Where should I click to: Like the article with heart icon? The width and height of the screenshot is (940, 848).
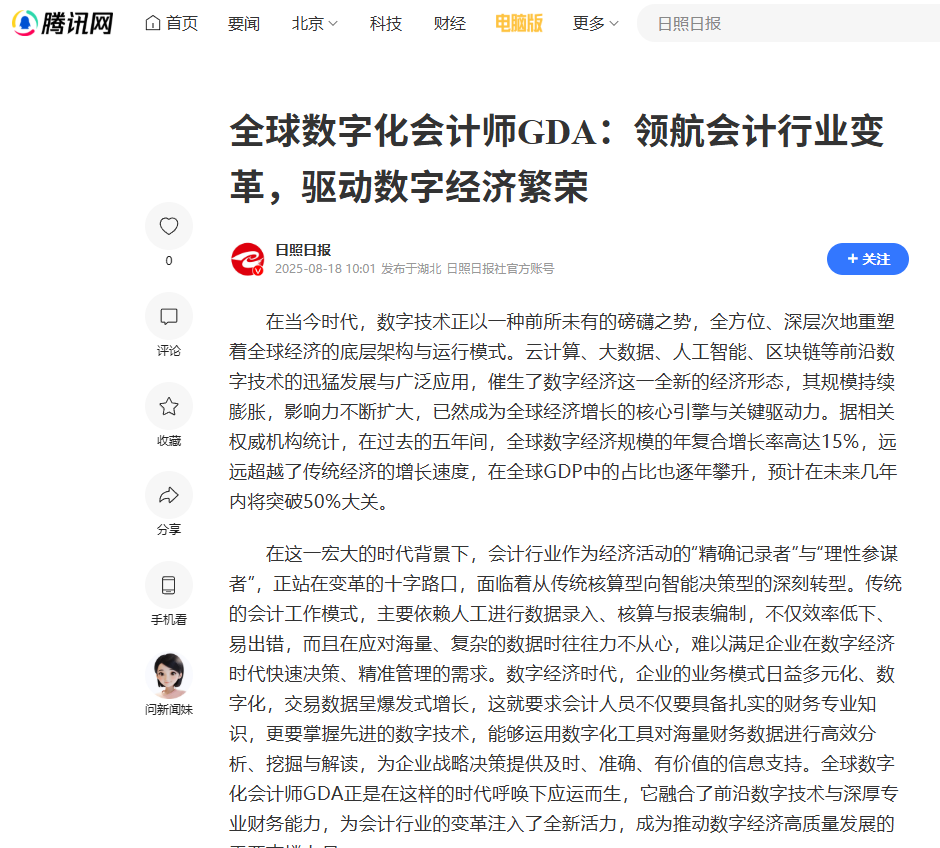coord(169,227)
